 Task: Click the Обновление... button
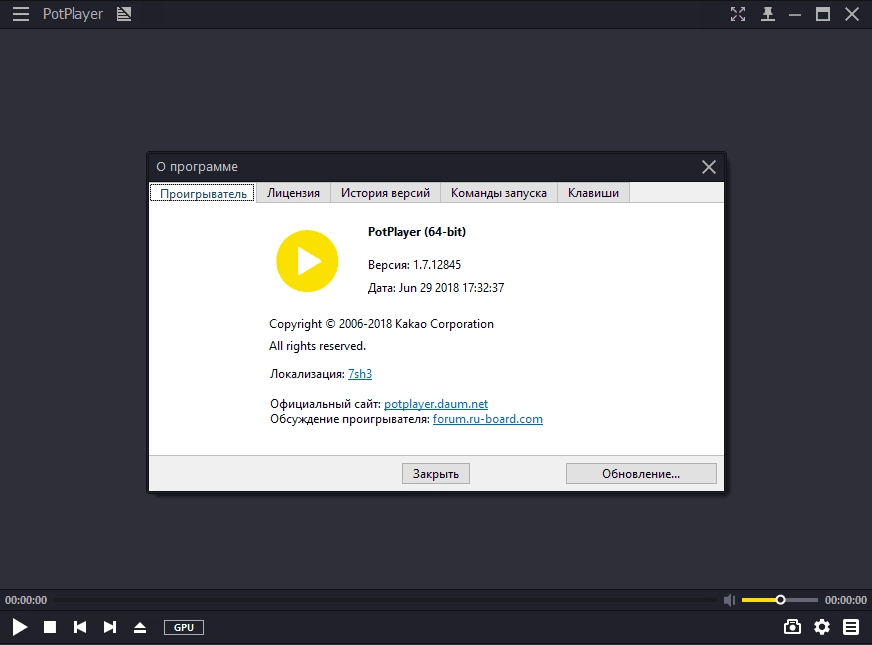pos(641,474)
